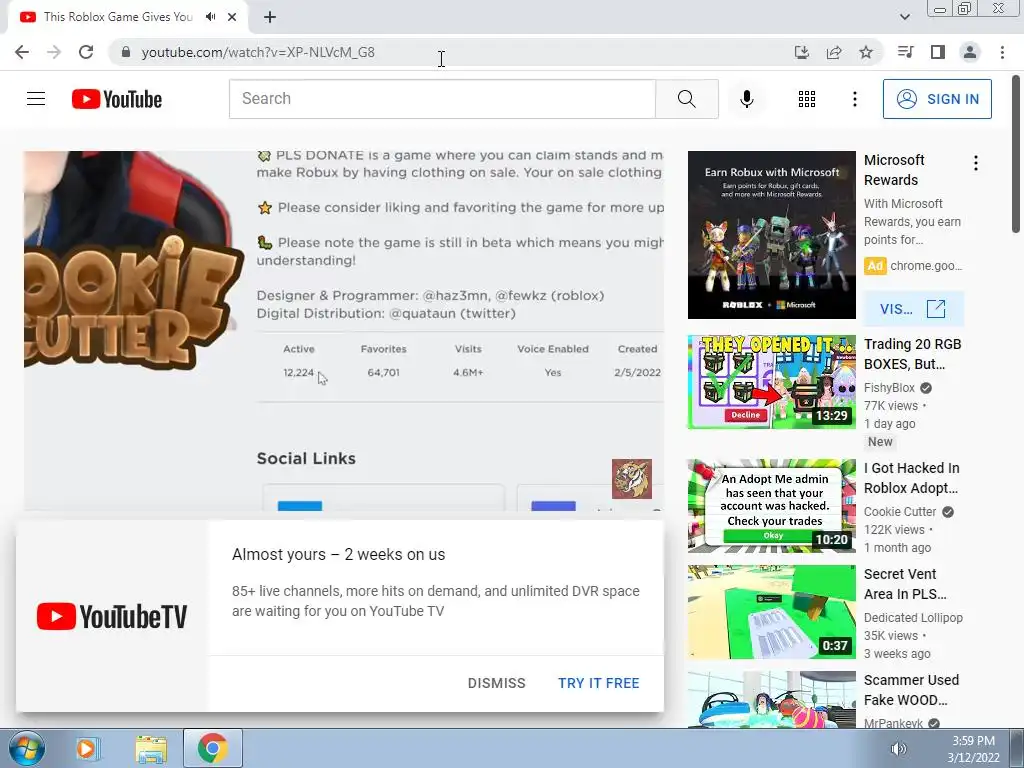Screen dimensions: 1024x768
Task: Click the video player area
Action: [344, 330]
